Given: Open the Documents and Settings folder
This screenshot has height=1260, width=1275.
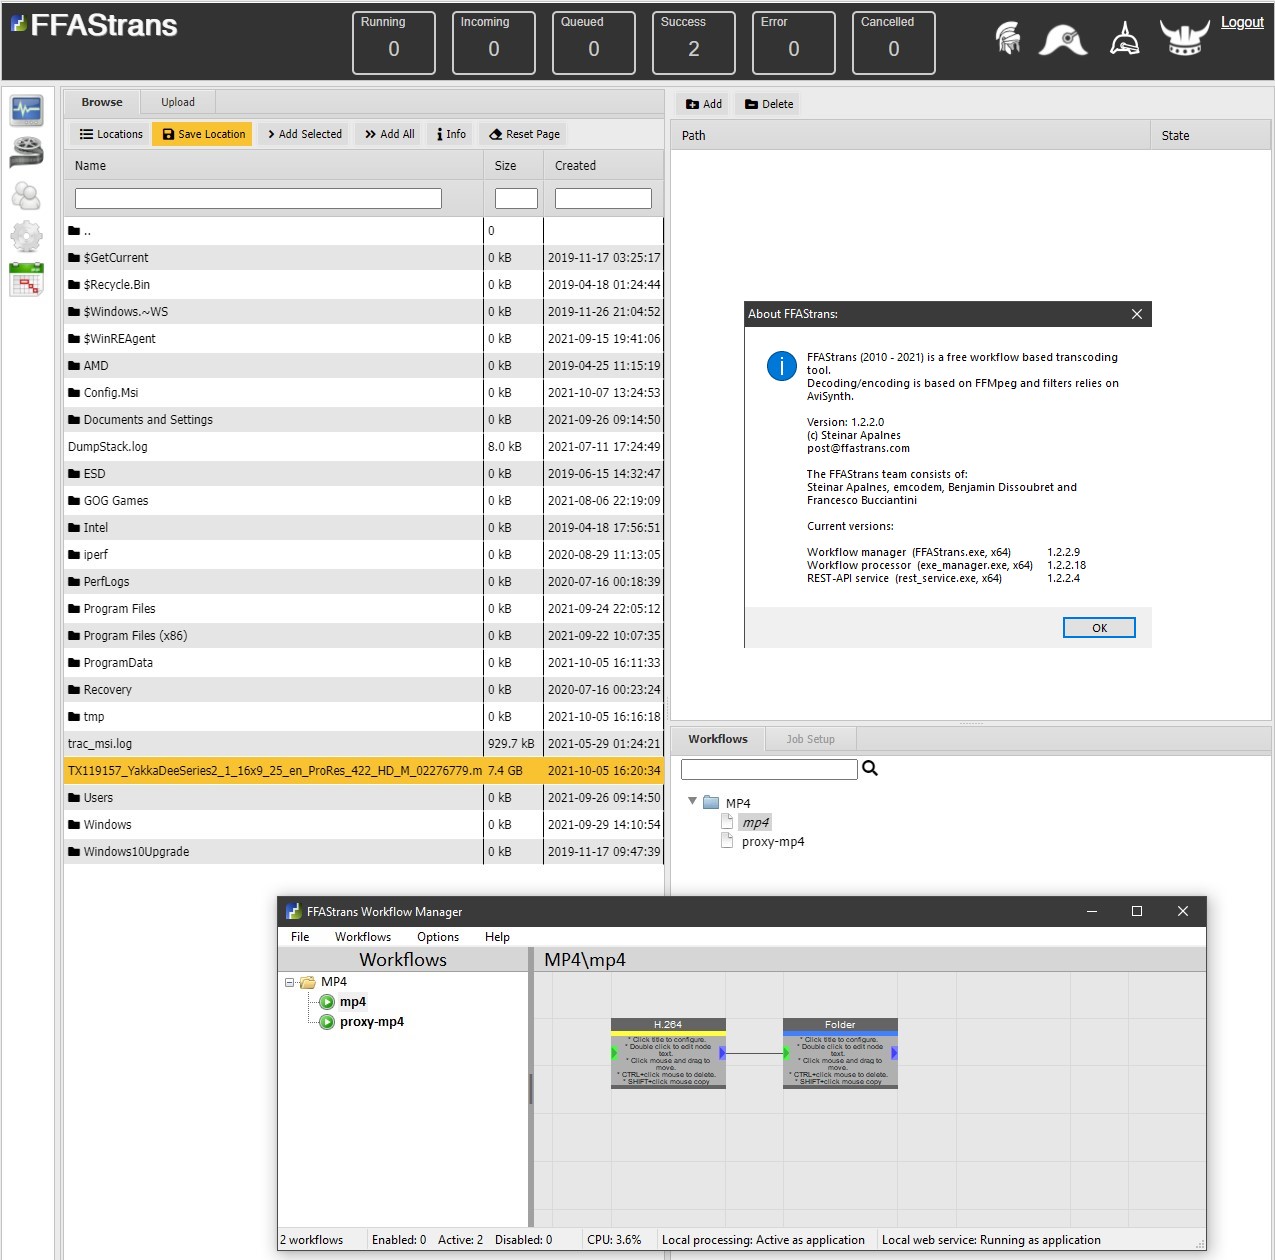Looking at the screenshot, I should (148, 420).
